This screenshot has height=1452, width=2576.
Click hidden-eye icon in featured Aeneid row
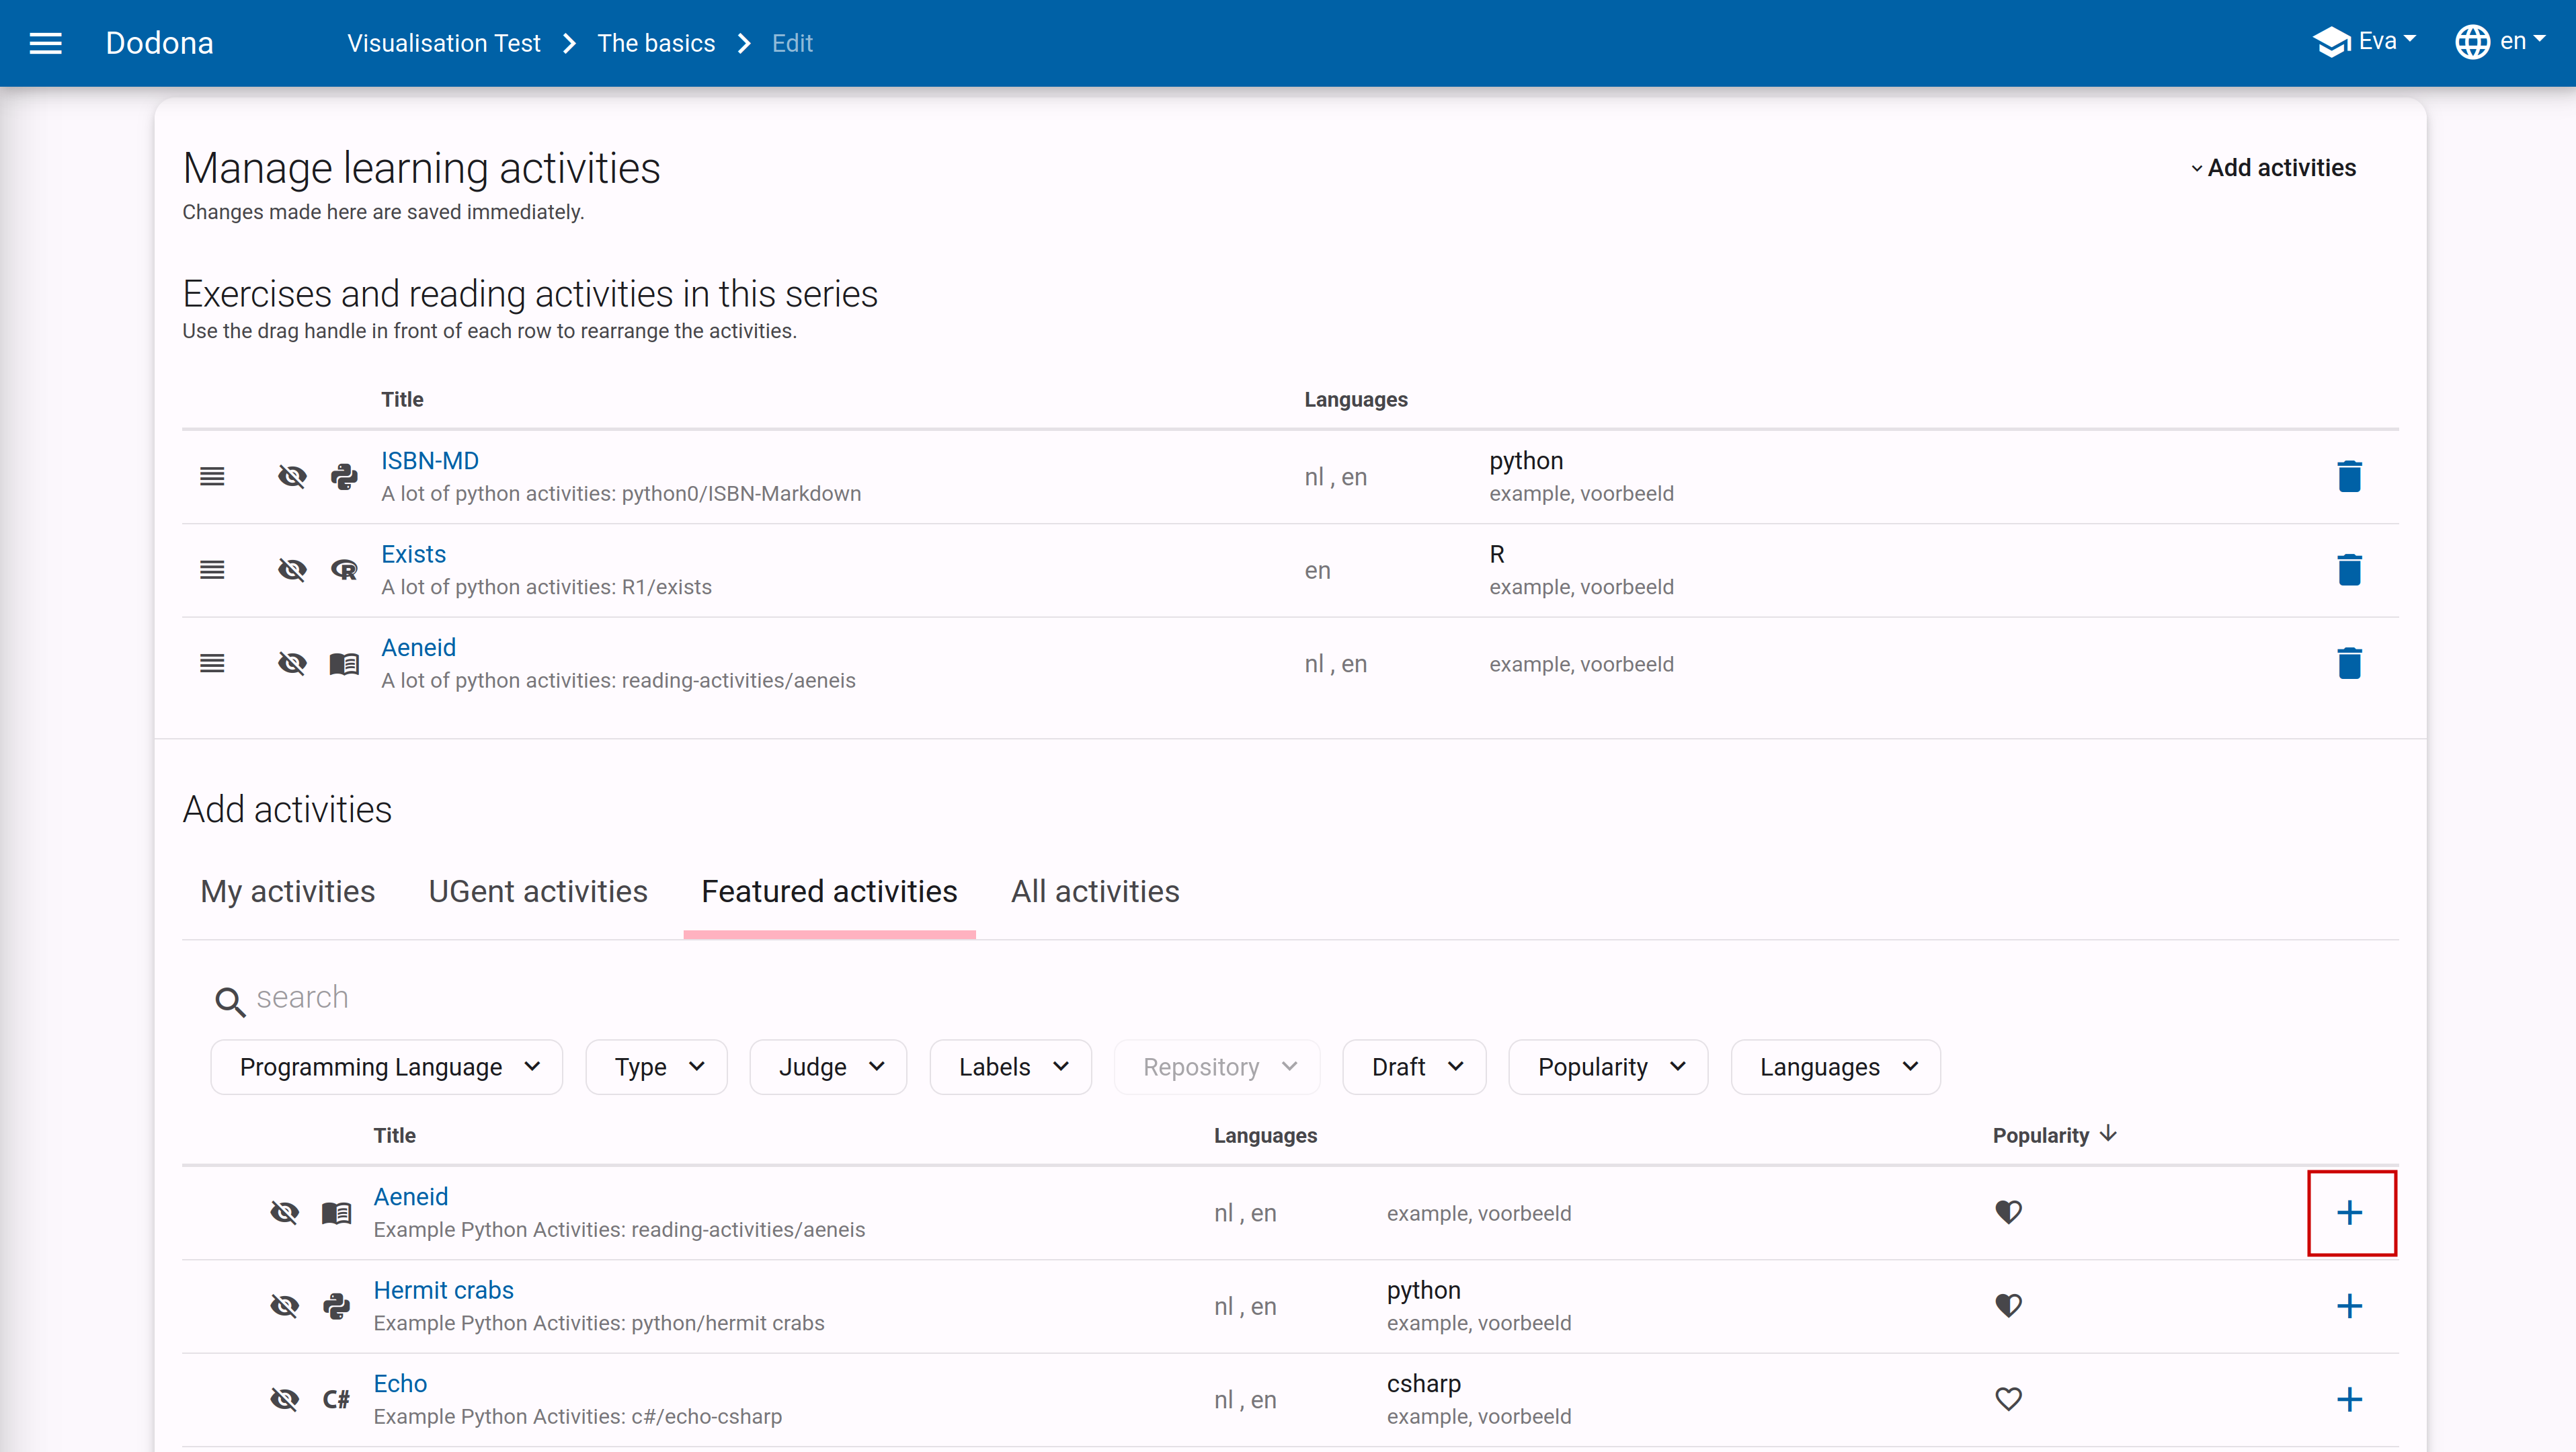(x=285, y=1213)
